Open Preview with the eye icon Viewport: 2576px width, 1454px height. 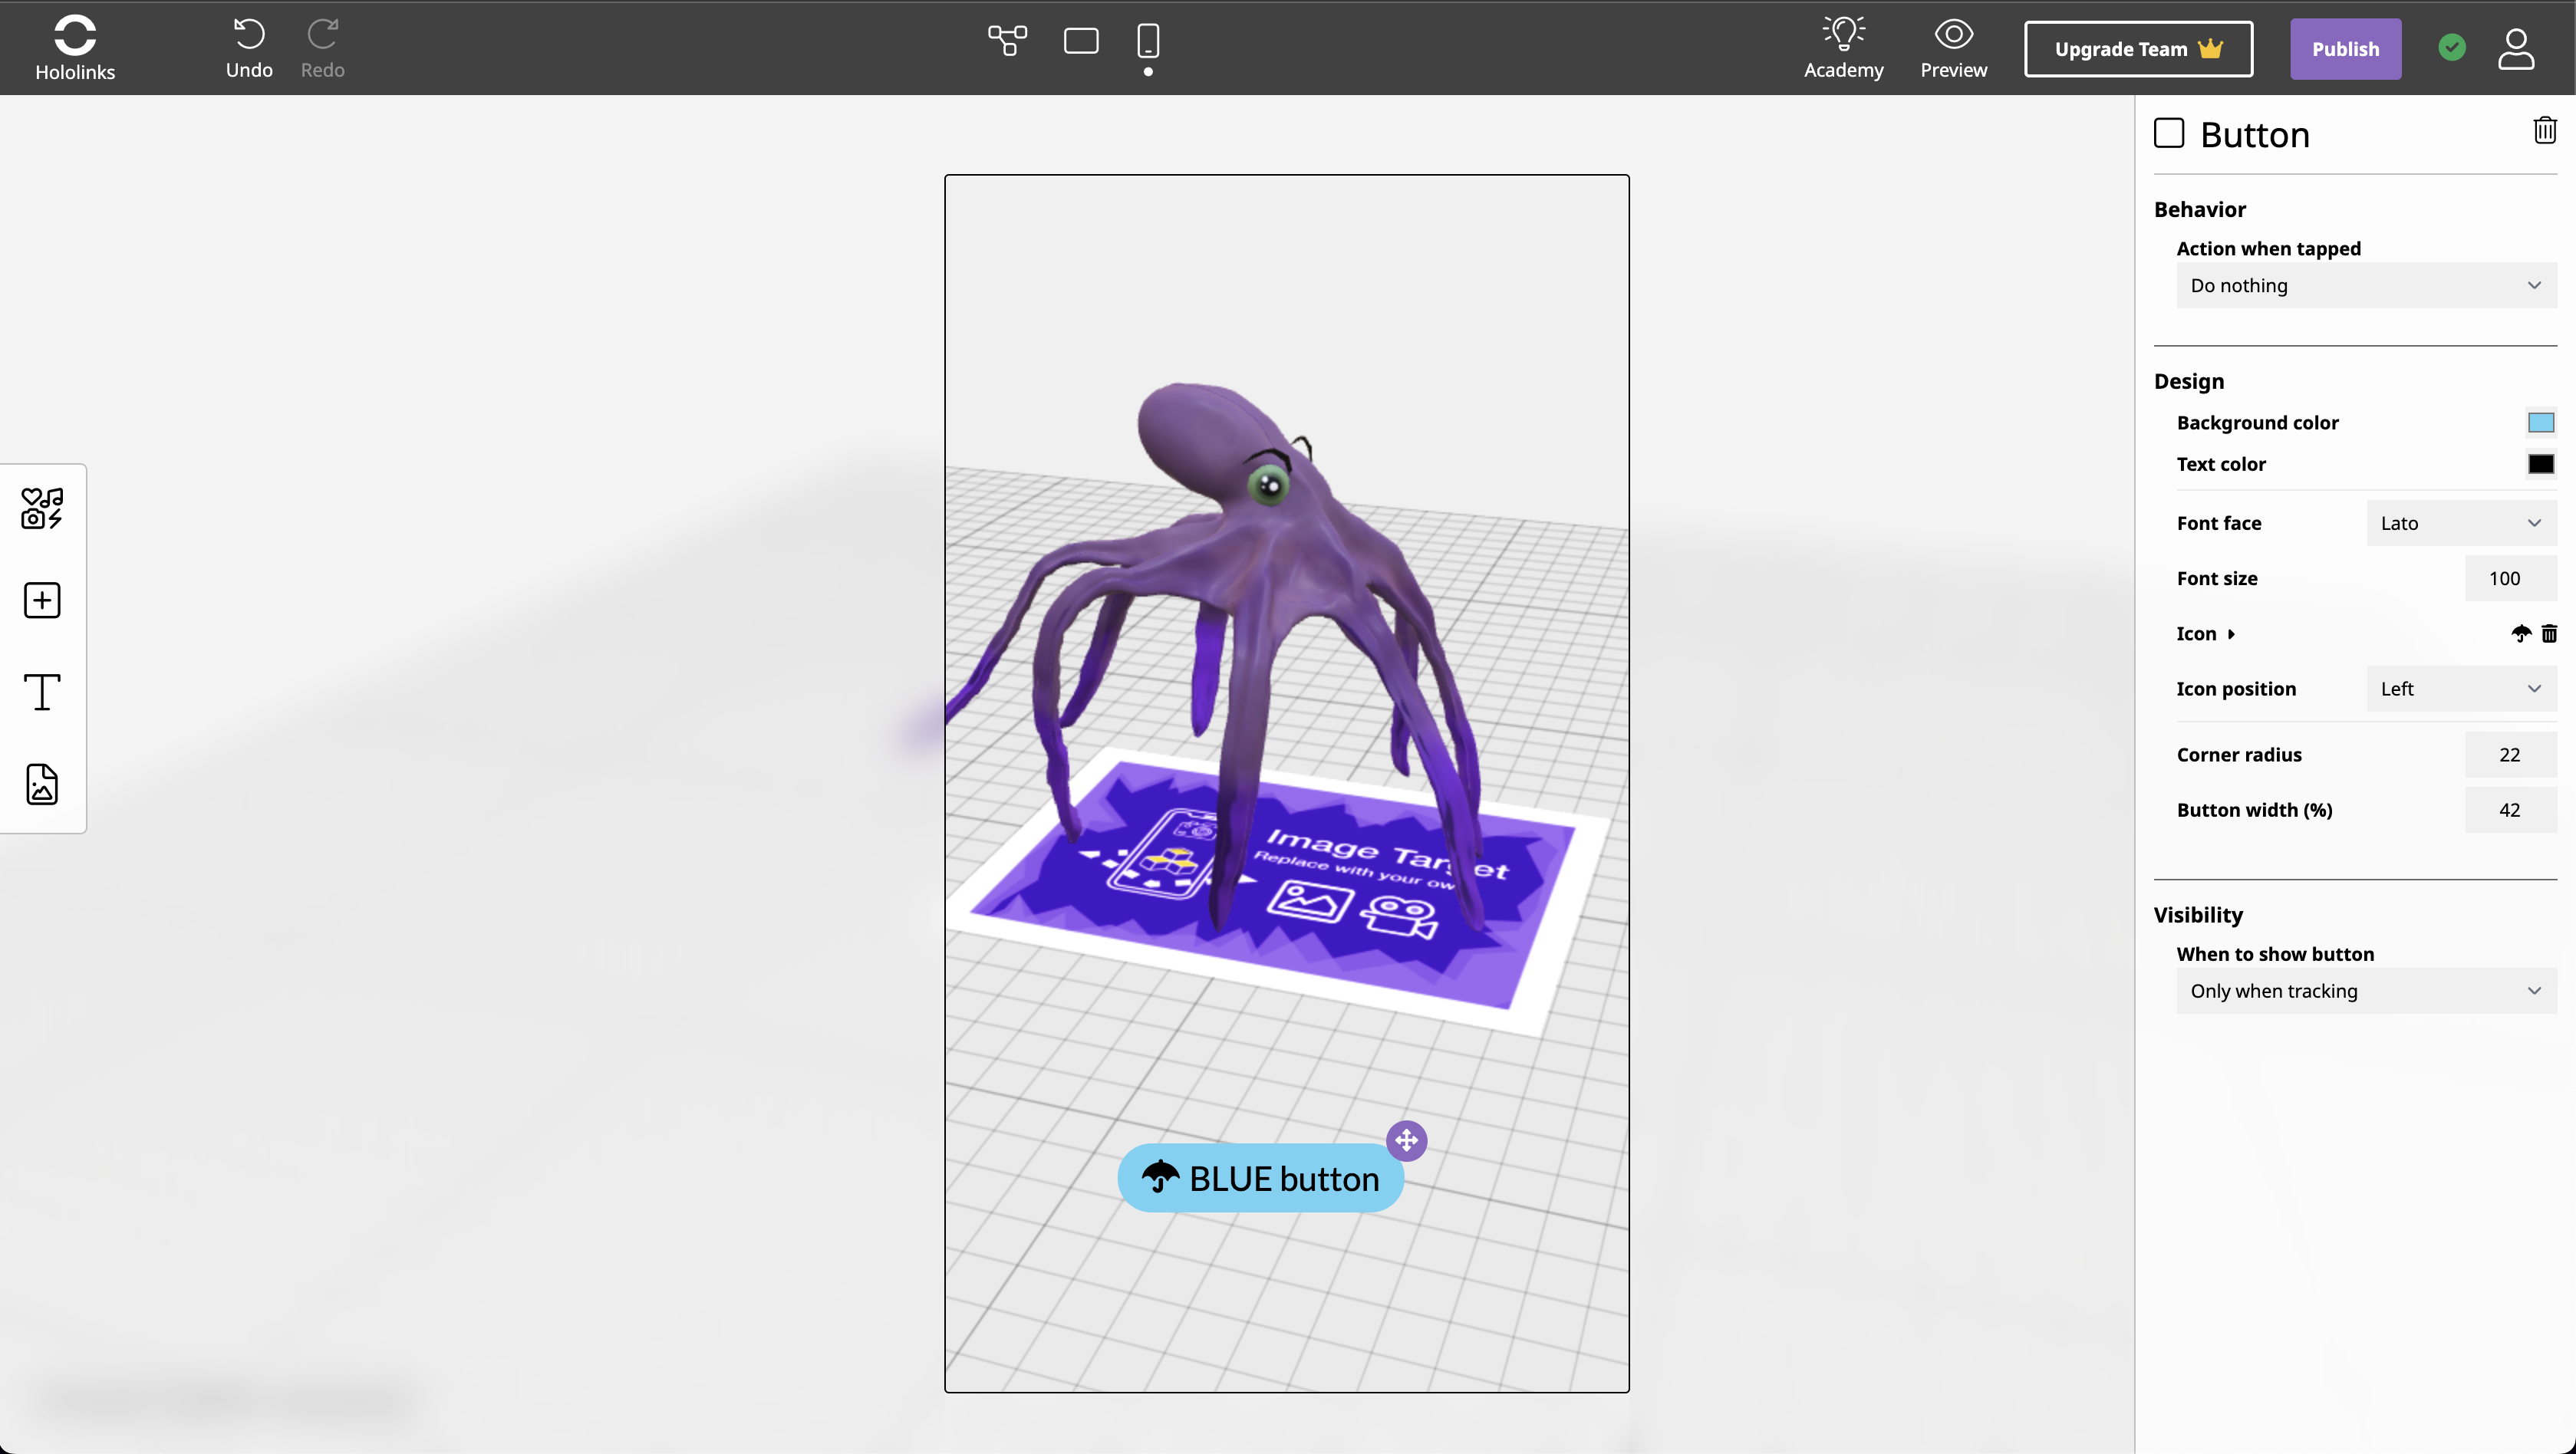click(x=1953, y=47)
